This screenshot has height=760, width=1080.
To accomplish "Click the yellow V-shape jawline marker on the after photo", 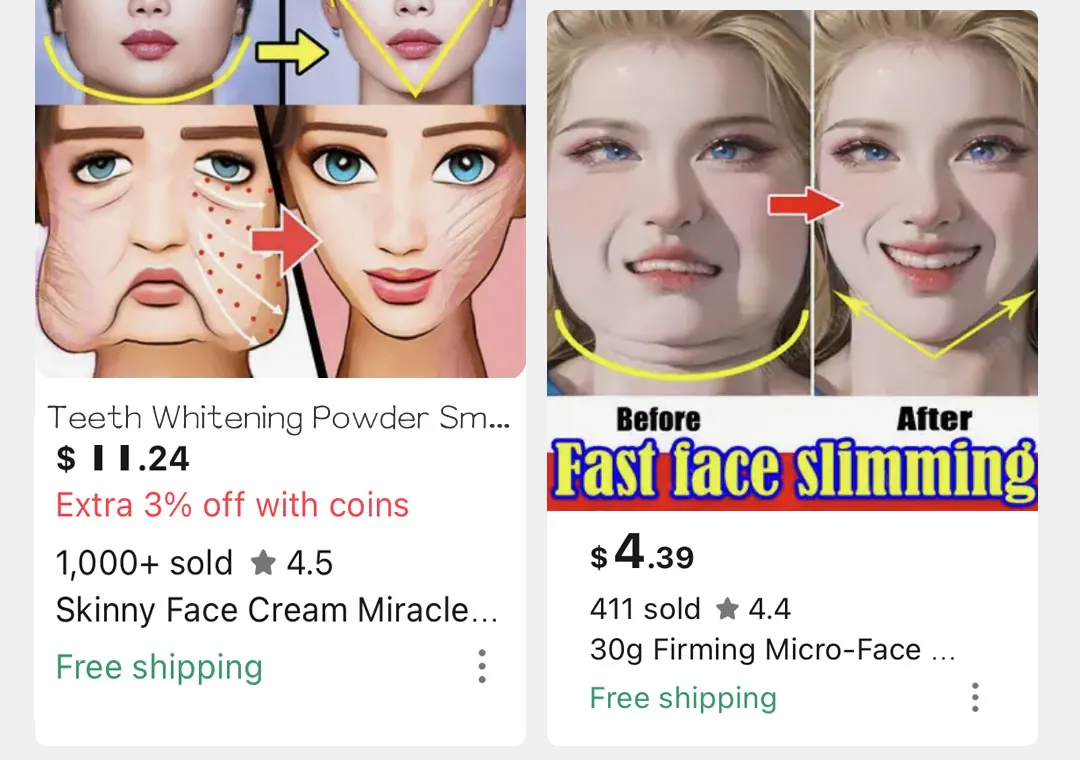I will [934, 323].
